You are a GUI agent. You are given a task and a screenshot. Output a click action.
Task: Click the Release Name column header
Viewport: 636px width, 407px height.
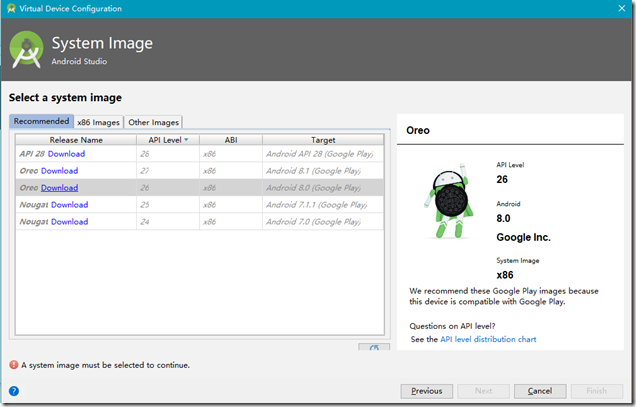pos(76,140)
